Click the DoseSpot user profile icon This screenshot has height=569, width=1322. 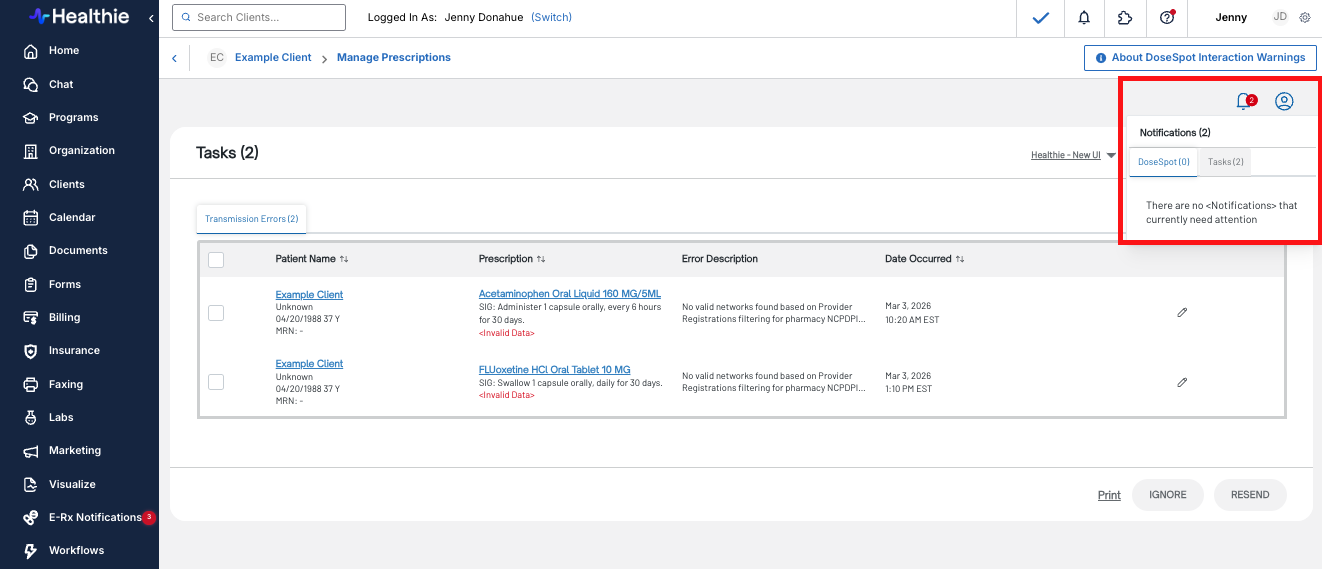coord(1285,101)
